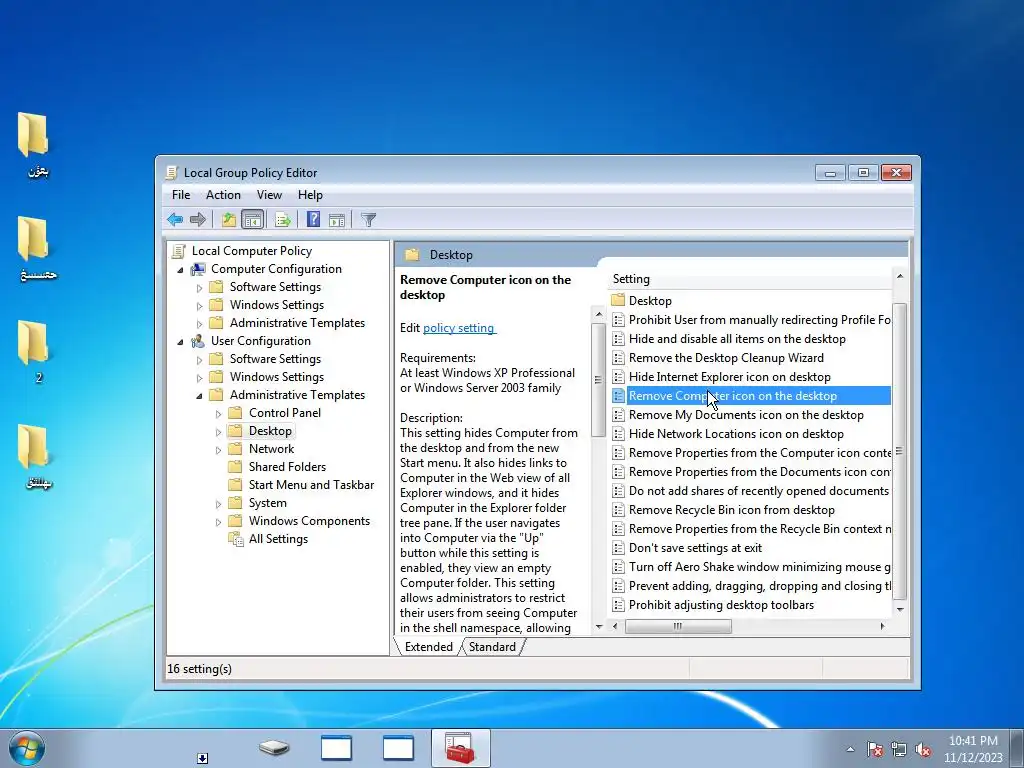Select the Network folder in the tree

(x=271, y=449)
